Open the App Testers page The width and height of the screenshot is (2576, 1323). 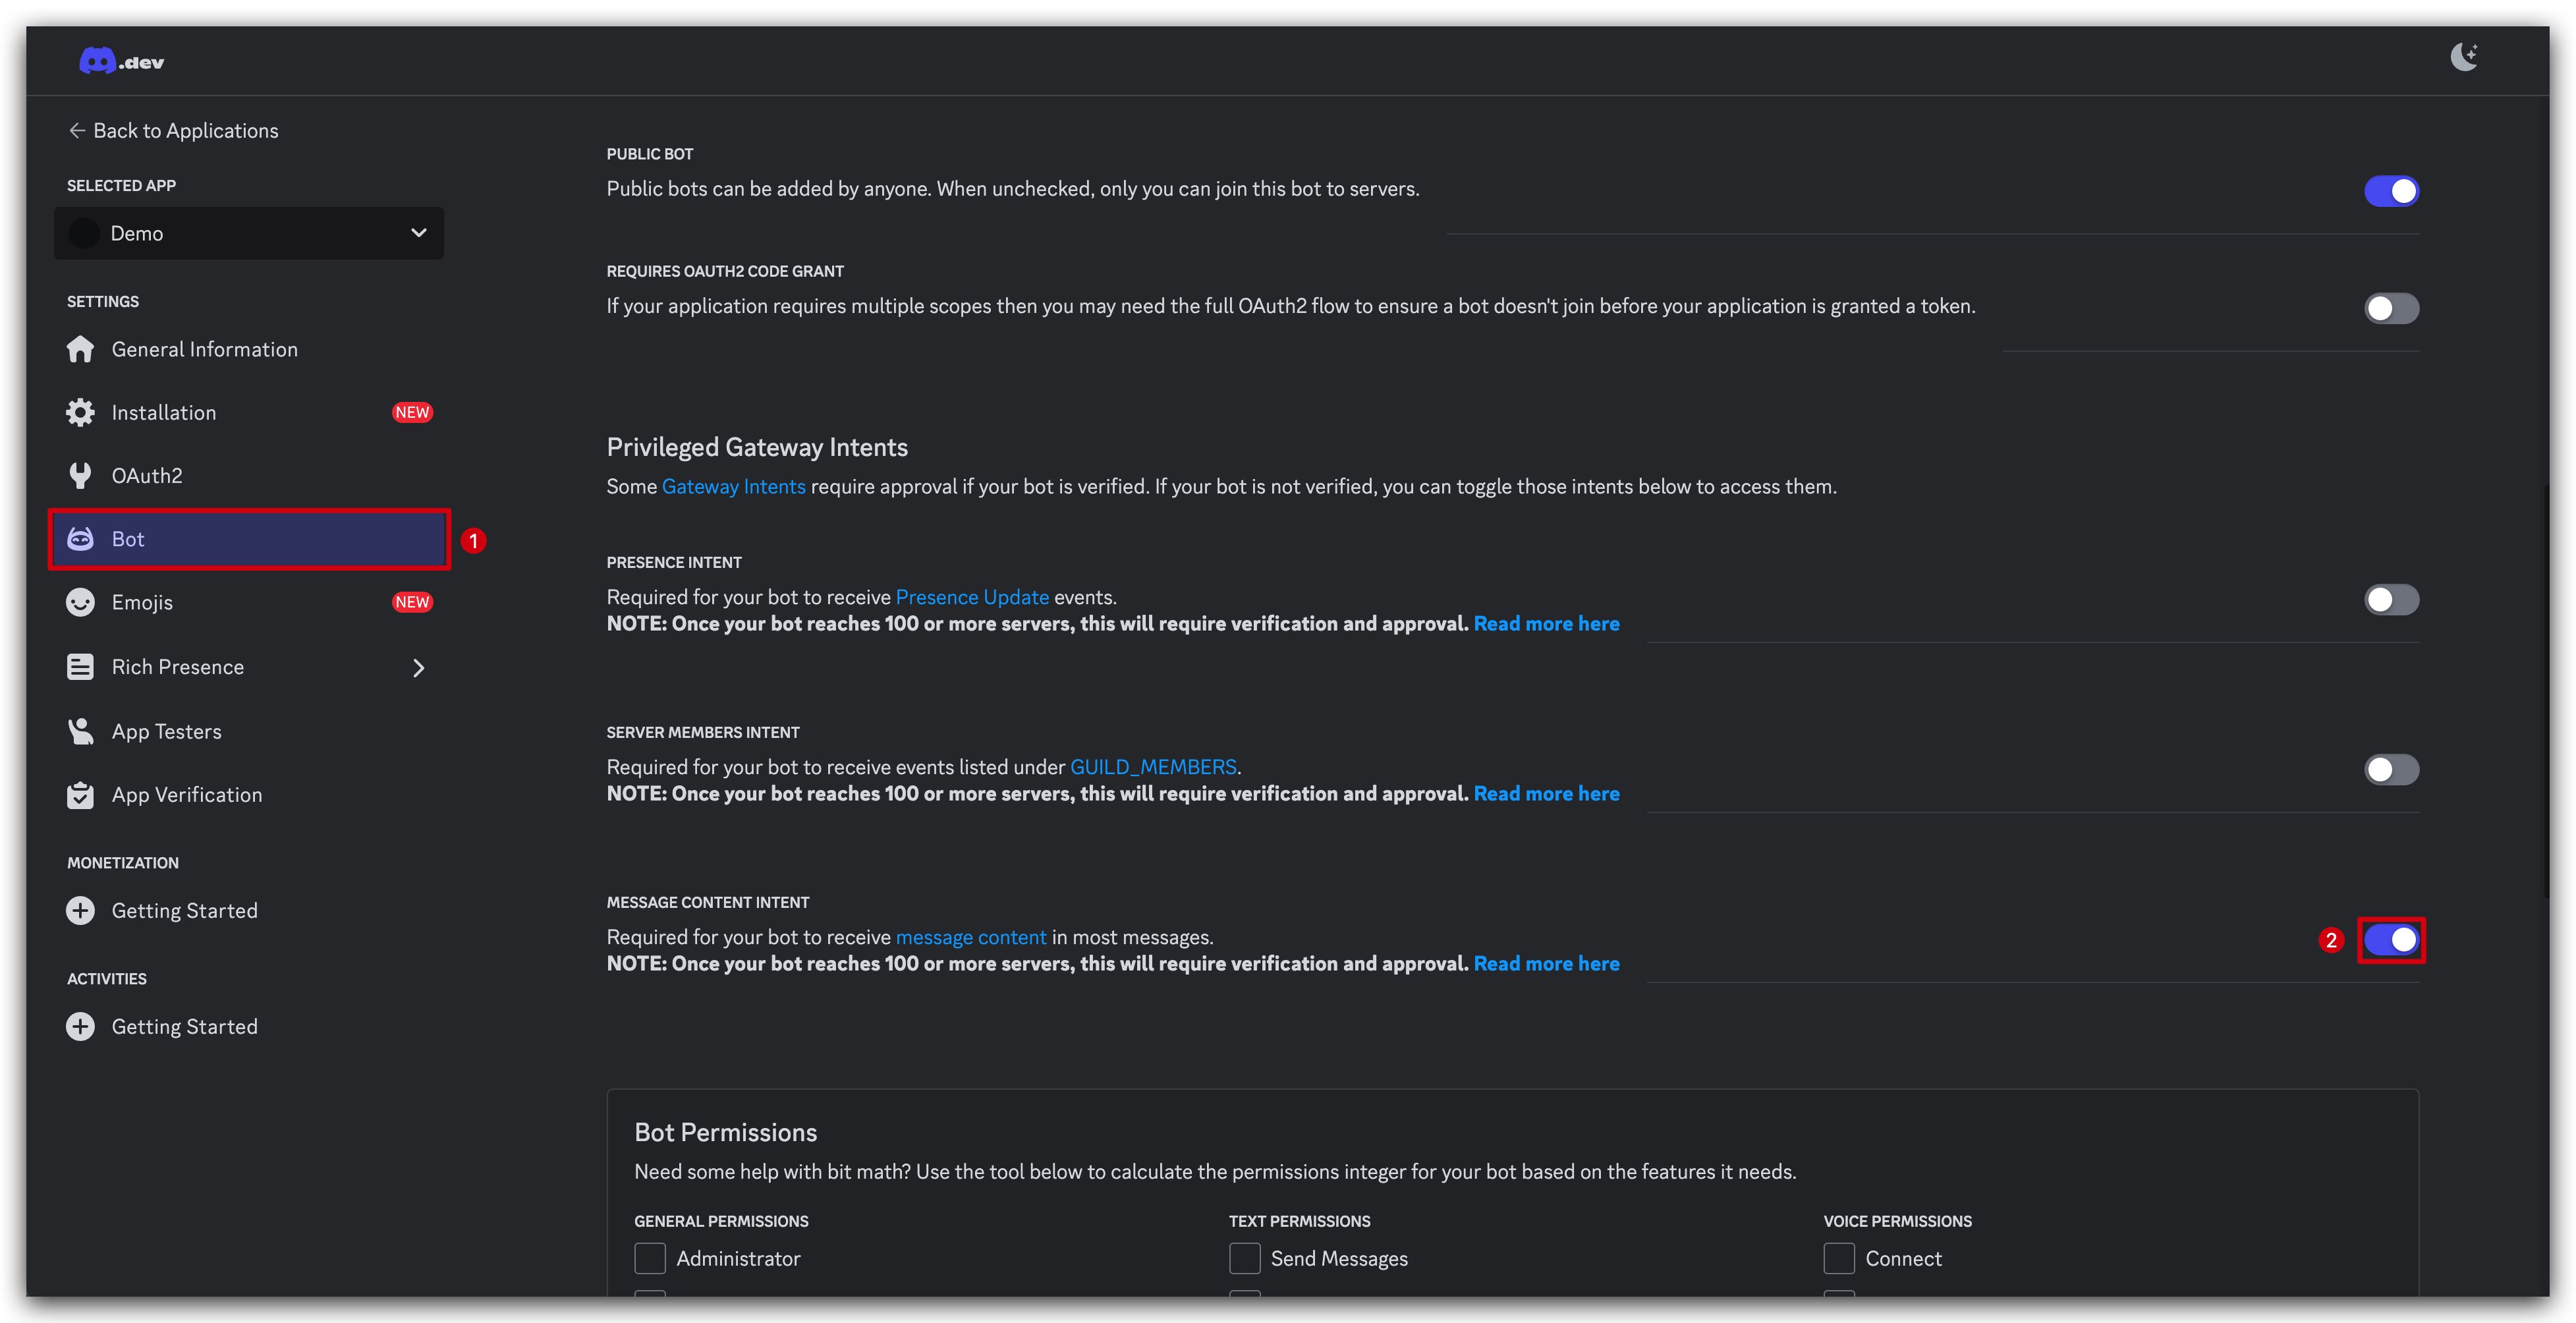pos(249,731)
